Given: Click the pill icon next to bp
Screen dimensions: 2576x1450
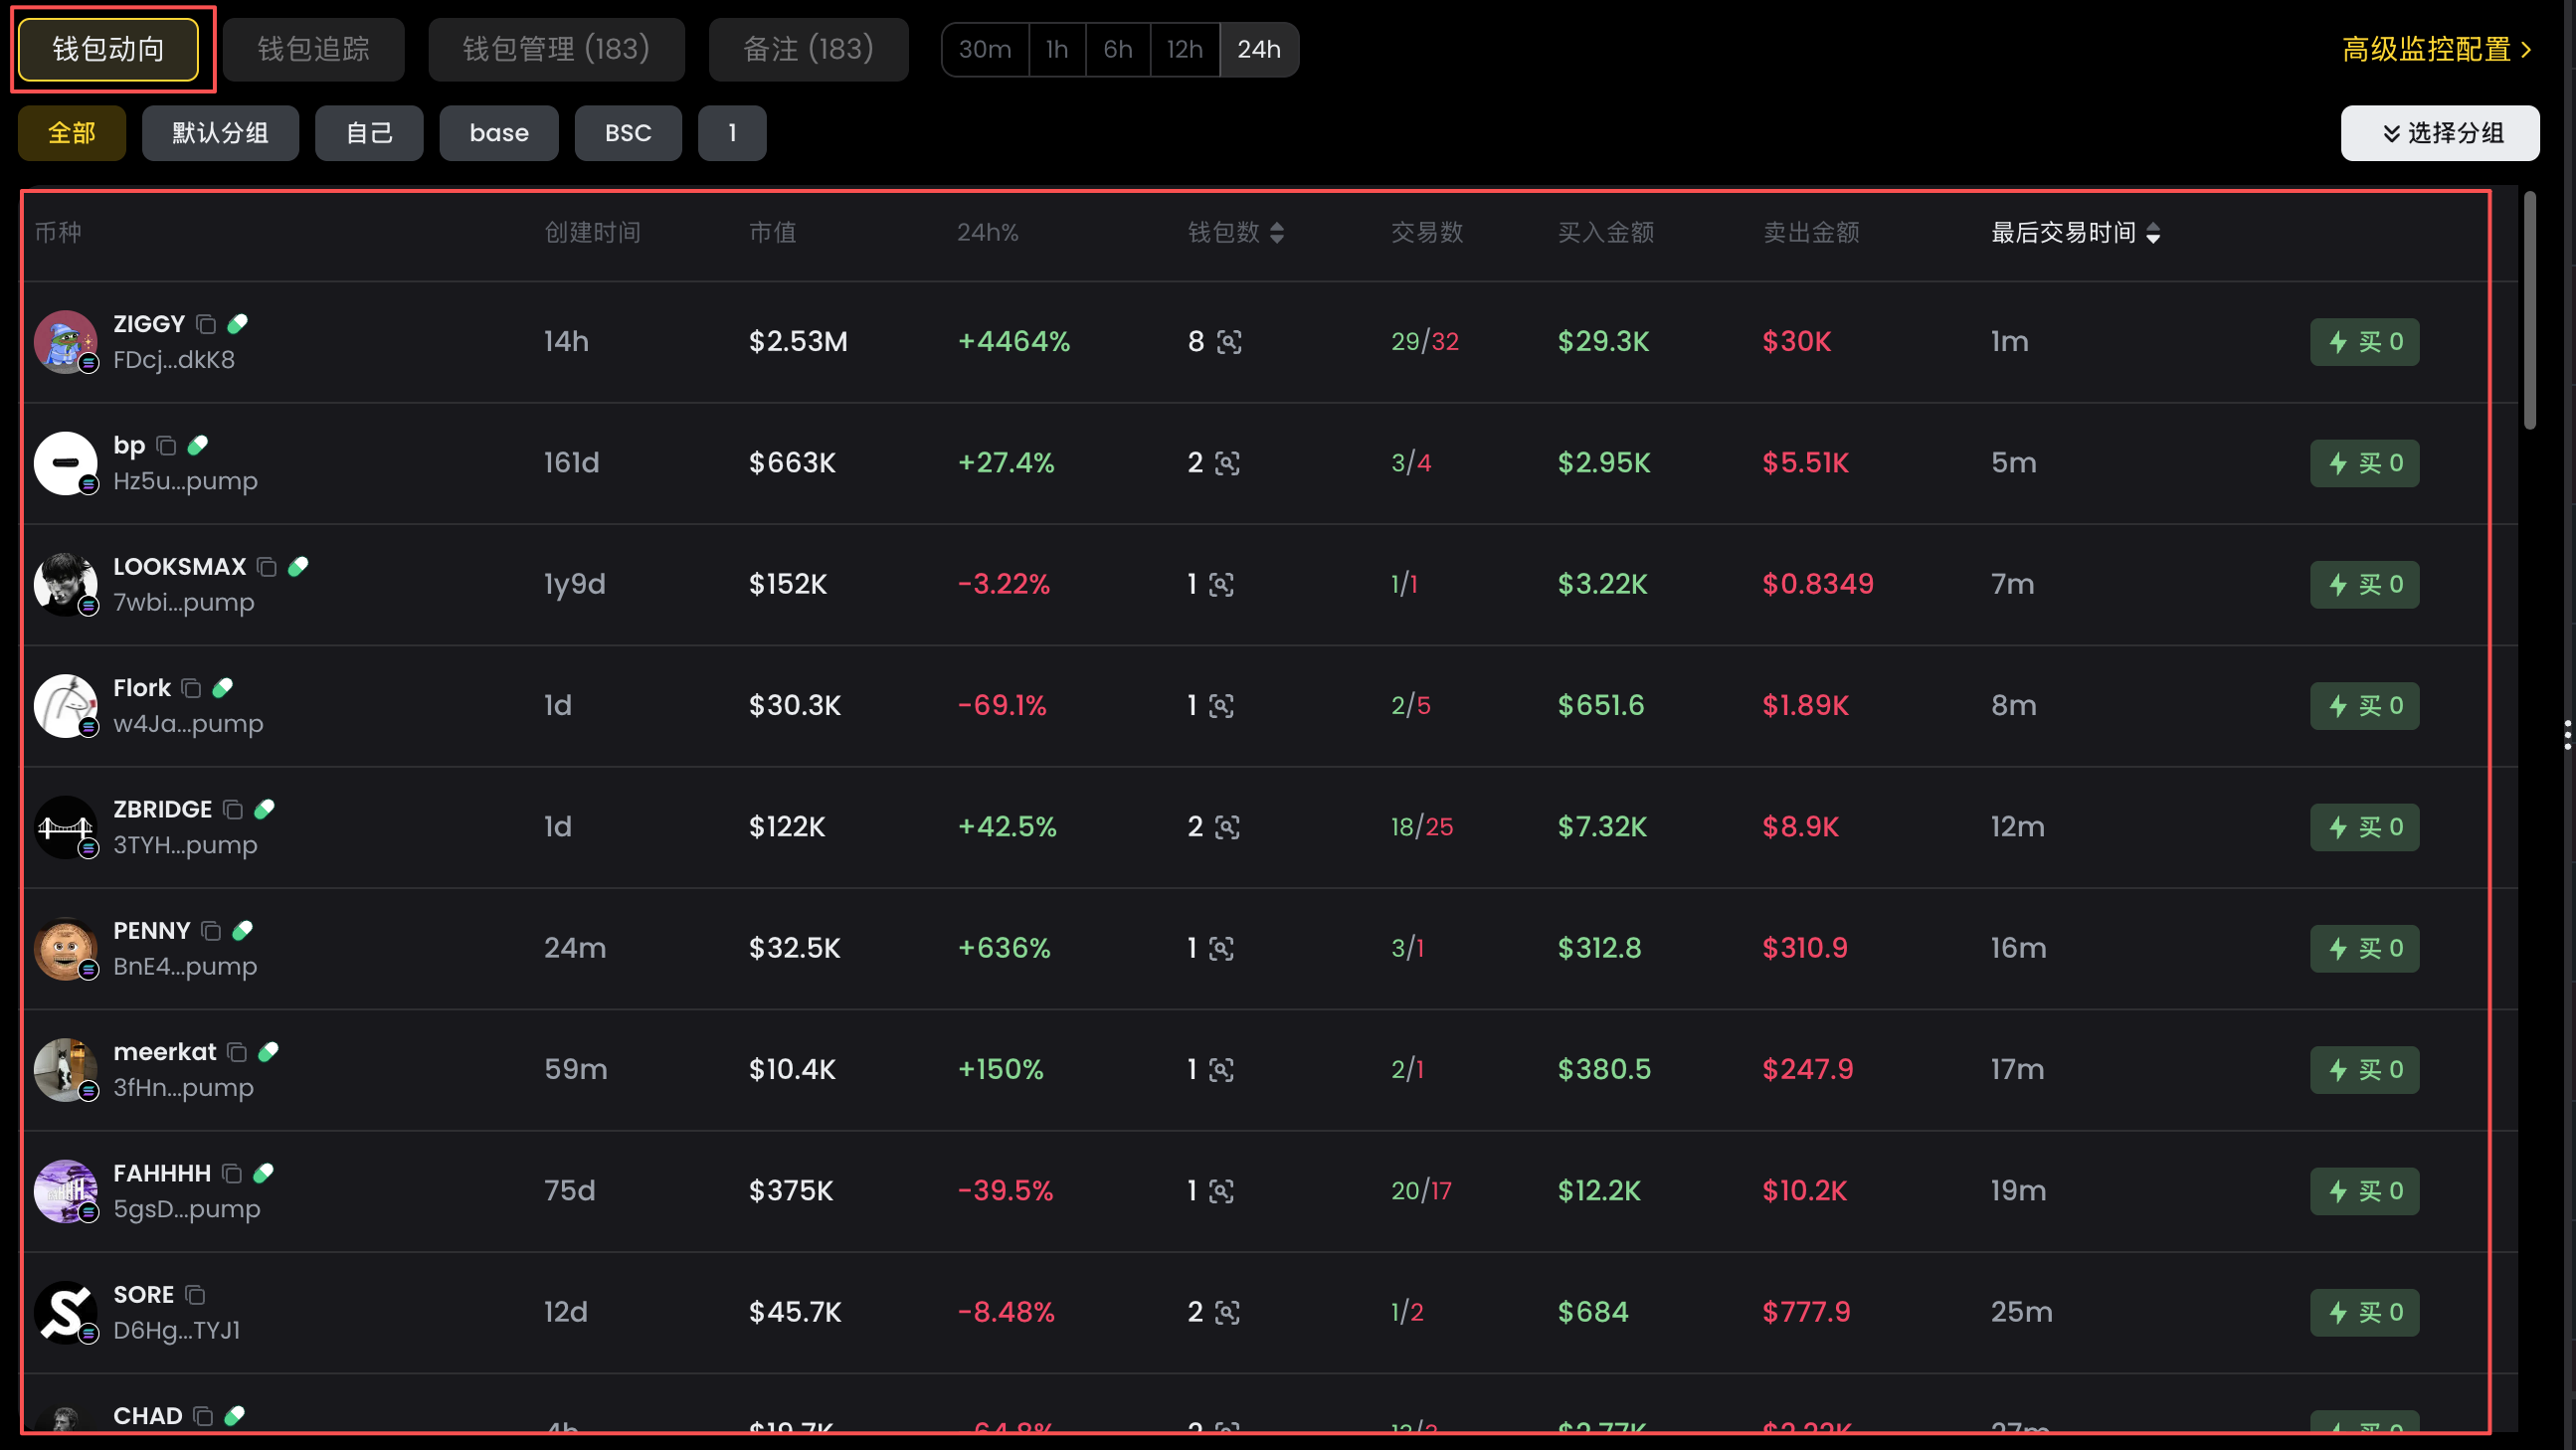Looking at the screenshot, I should (x=198, y=445).
